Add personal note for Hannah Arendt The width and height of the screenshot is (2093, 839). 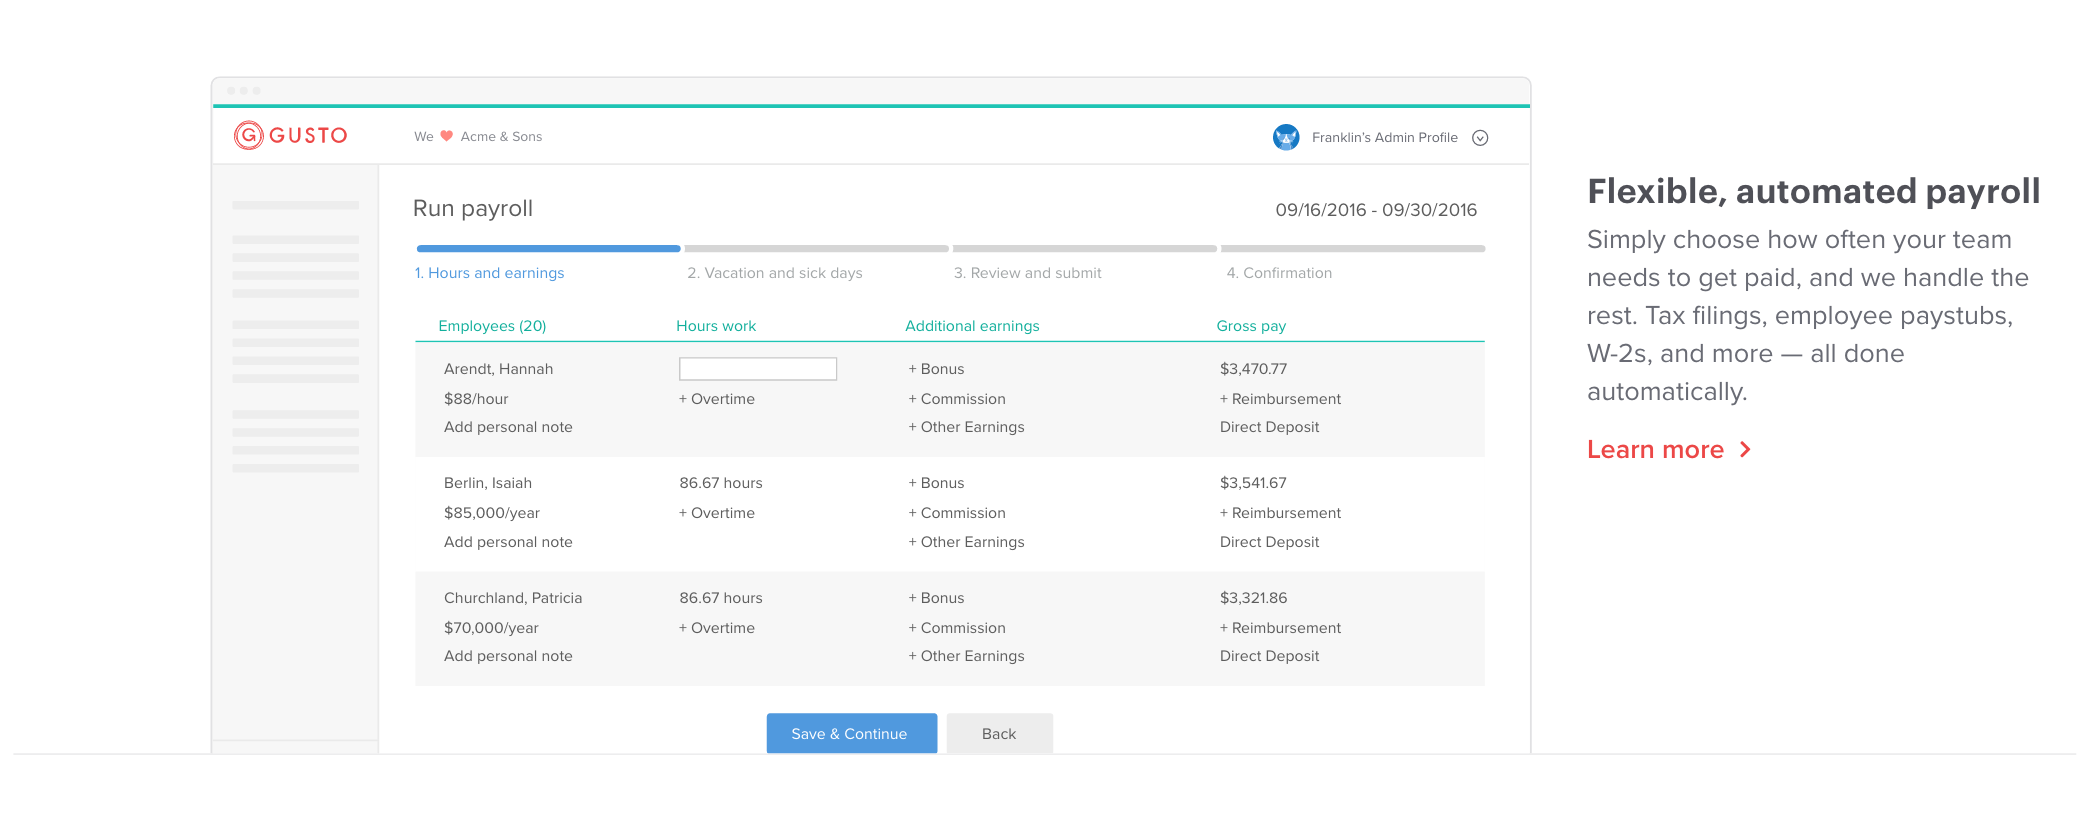tap(508, 427)
